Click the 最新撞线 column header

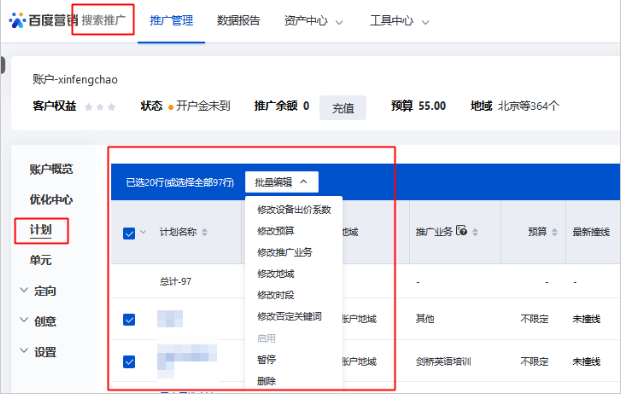pos(591,232)
